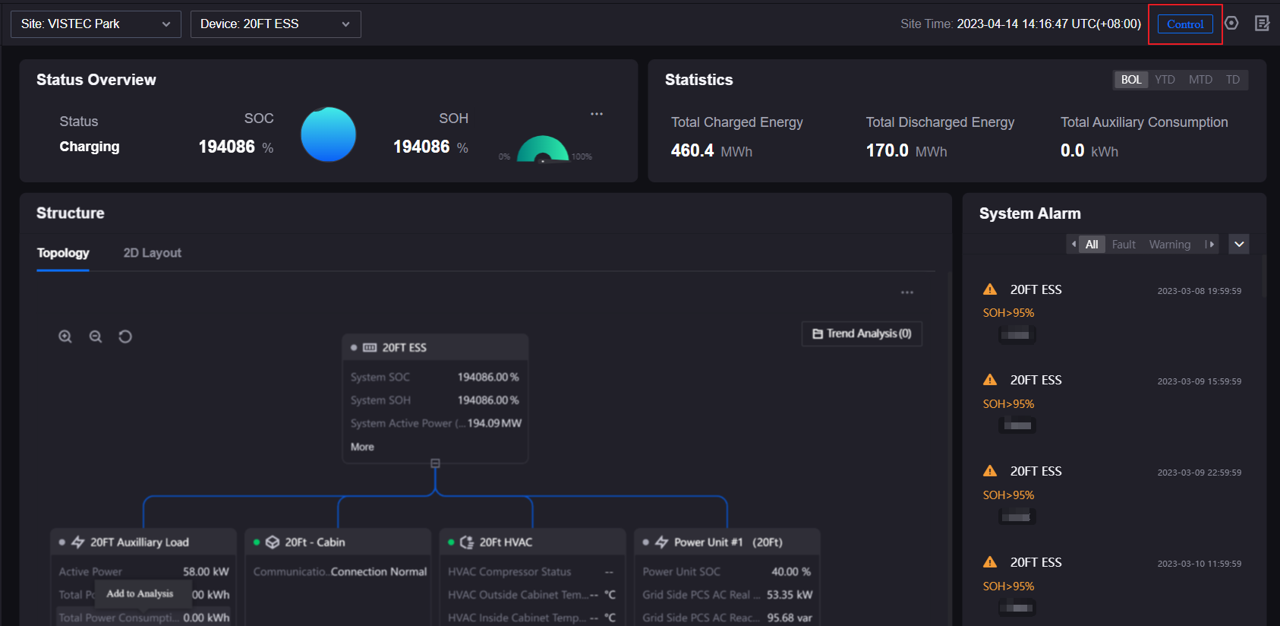Click the Power Unit #1 (20Ft) node title
The height and width of the screenshot is (626, 1280).
click(x=728, y=542)
